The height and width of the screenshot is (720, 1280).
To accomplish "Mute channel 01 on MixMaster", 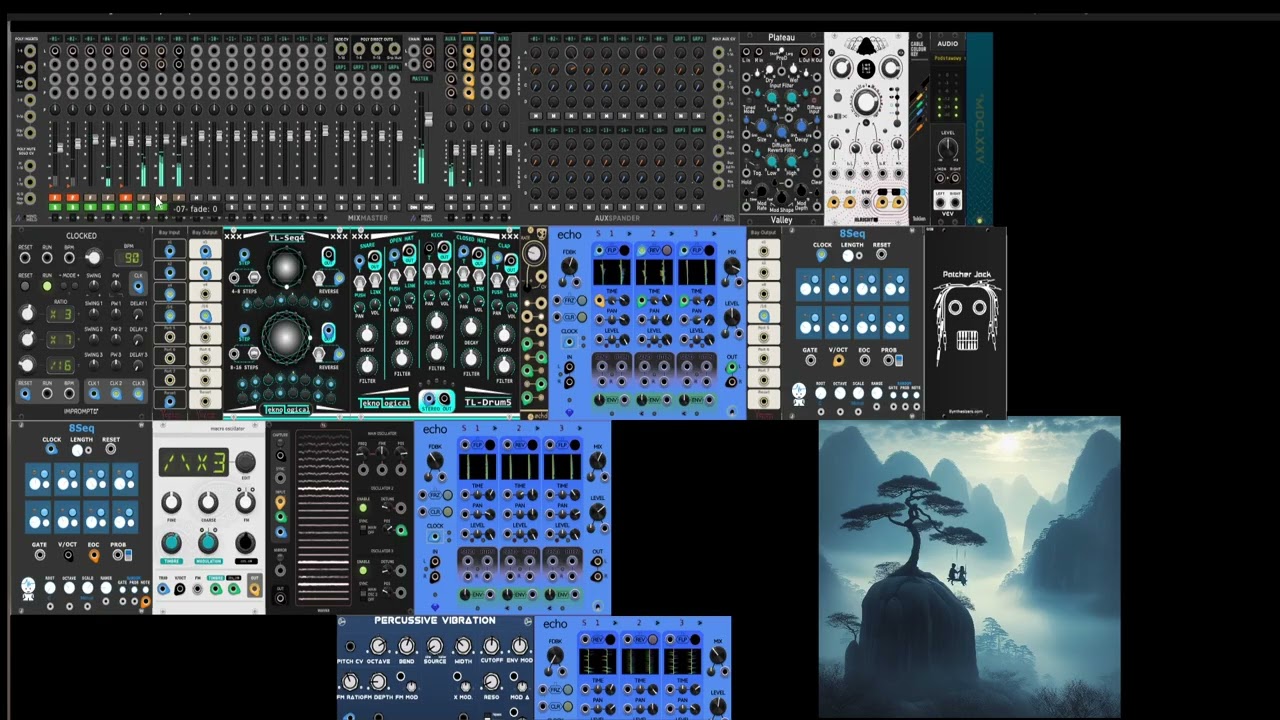I will tap(54, 198).
